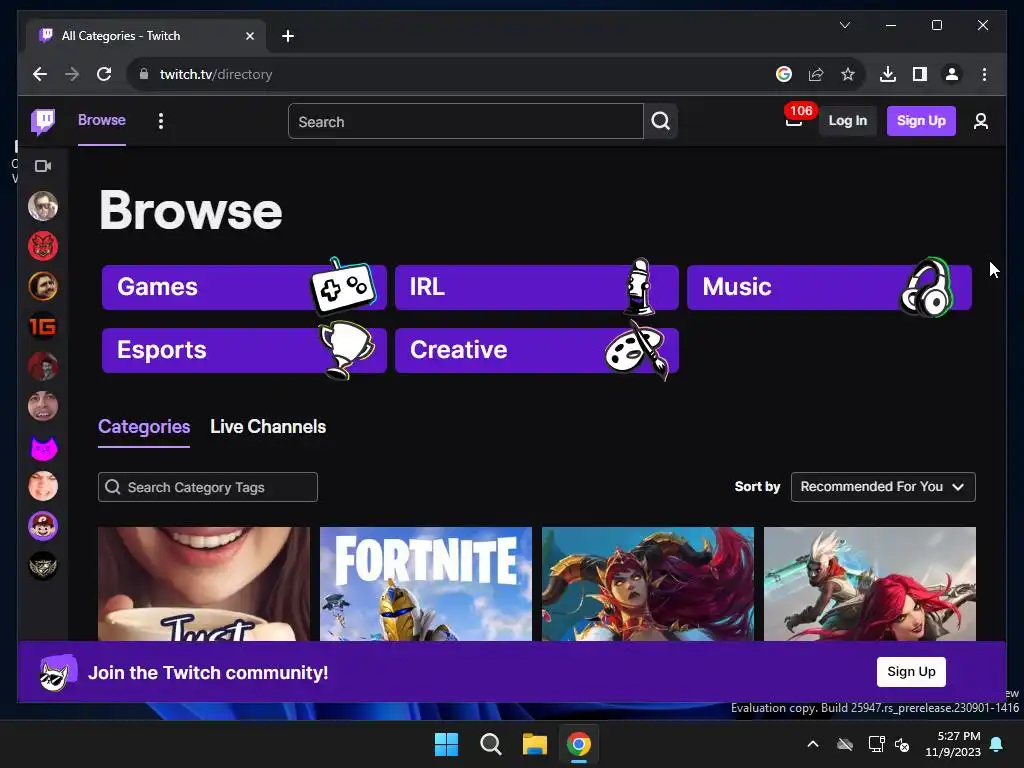The width and height of the screenshot is (1024, 768).
Task: Open the tab search chevron in Chrome title bar
Action: tap(844, 25)
